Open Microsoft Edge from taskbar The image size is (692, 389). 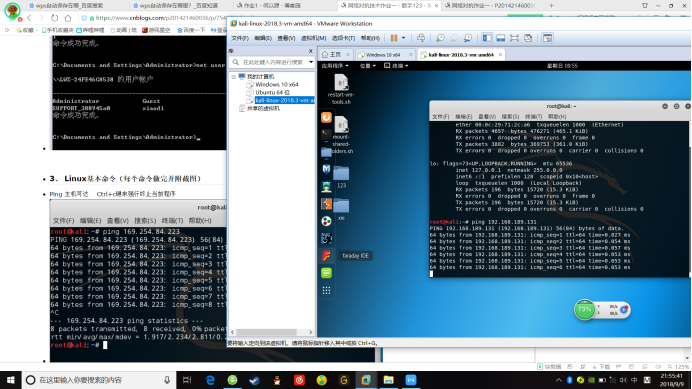pos(210,380)
